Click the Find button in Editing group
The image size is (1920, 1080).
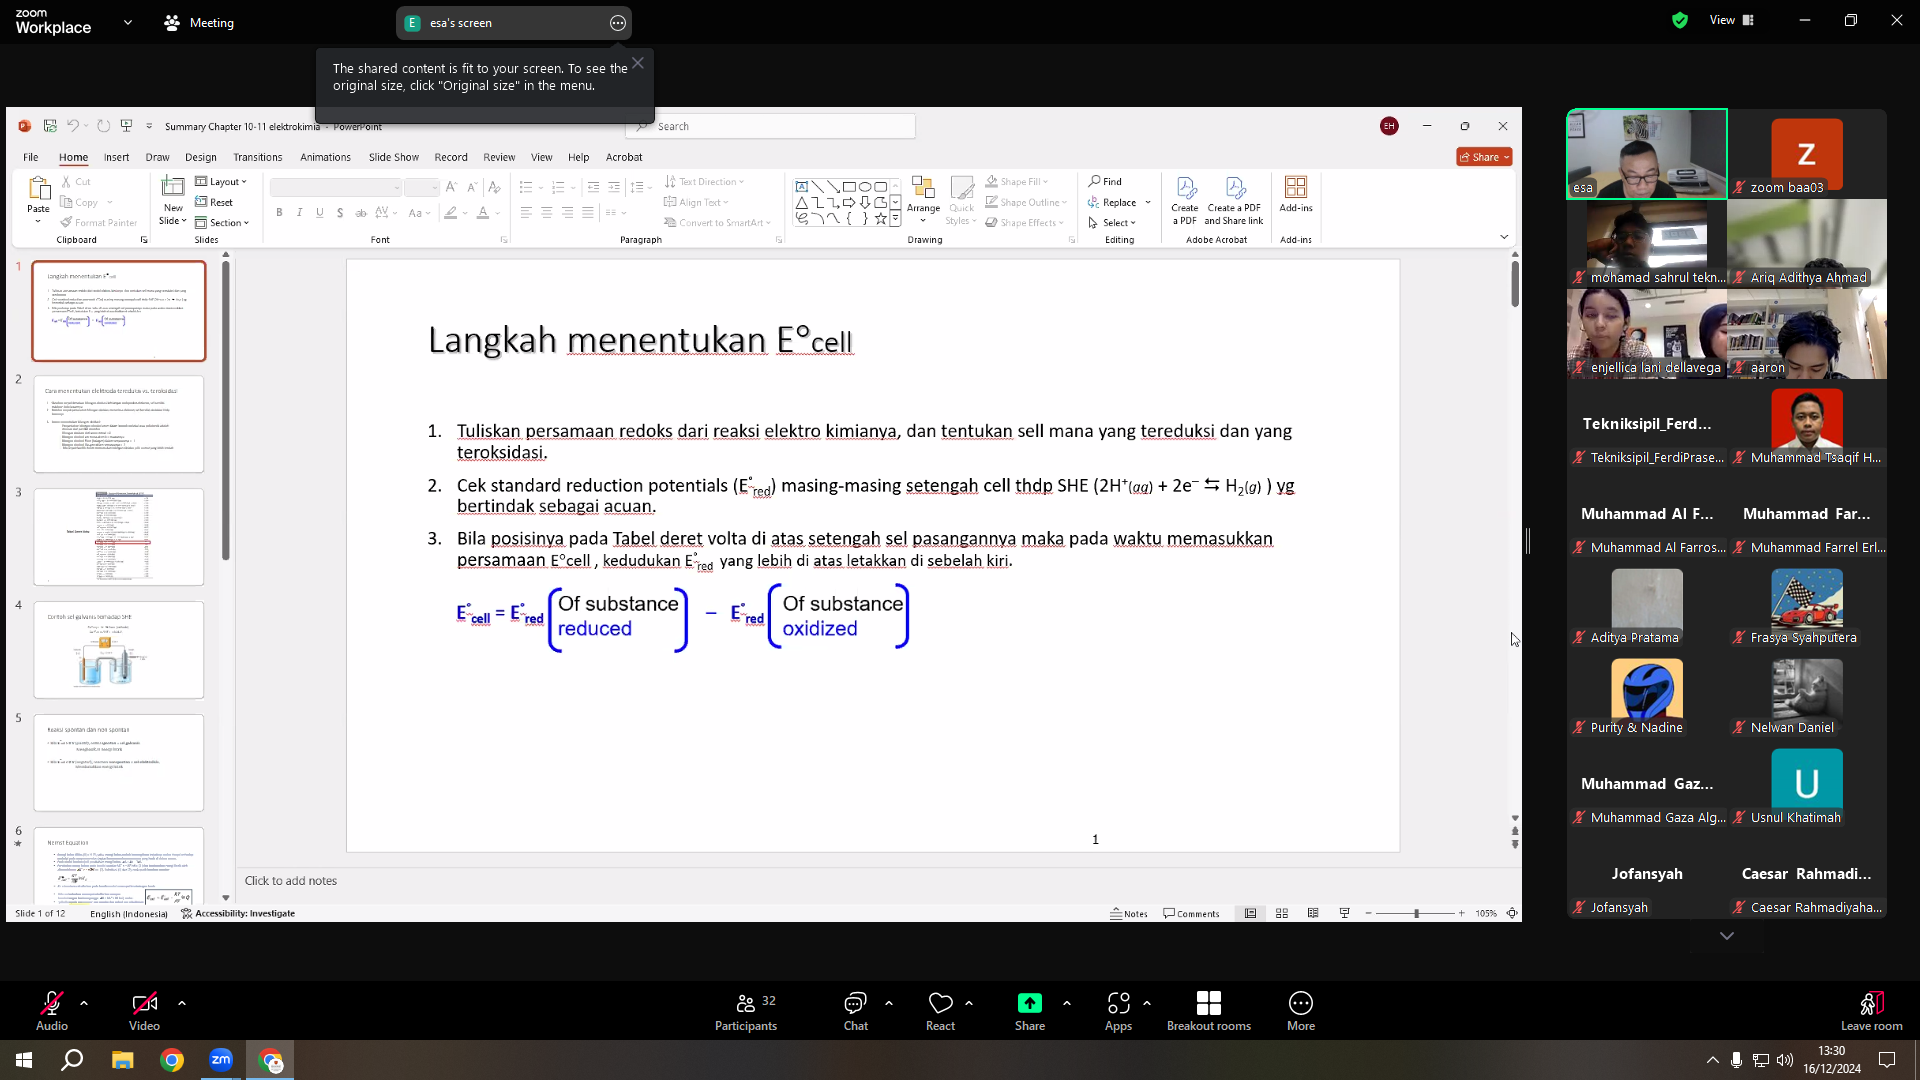pyautogui.click(x=1106, y=182)
